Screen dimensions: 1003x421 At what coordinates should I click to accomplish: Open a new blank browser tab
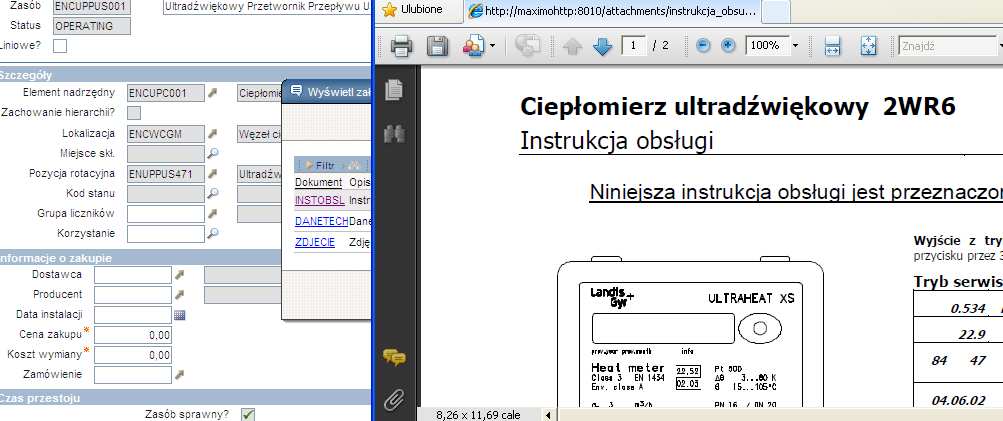[777, 11]
